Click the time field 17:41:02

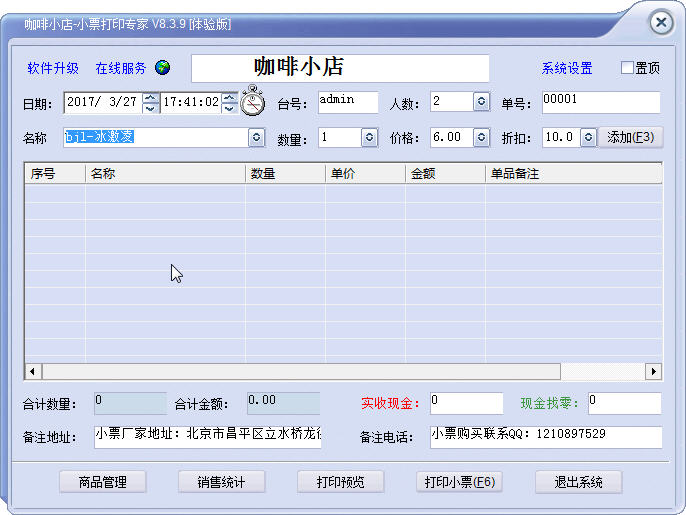[x=191, y=102]
